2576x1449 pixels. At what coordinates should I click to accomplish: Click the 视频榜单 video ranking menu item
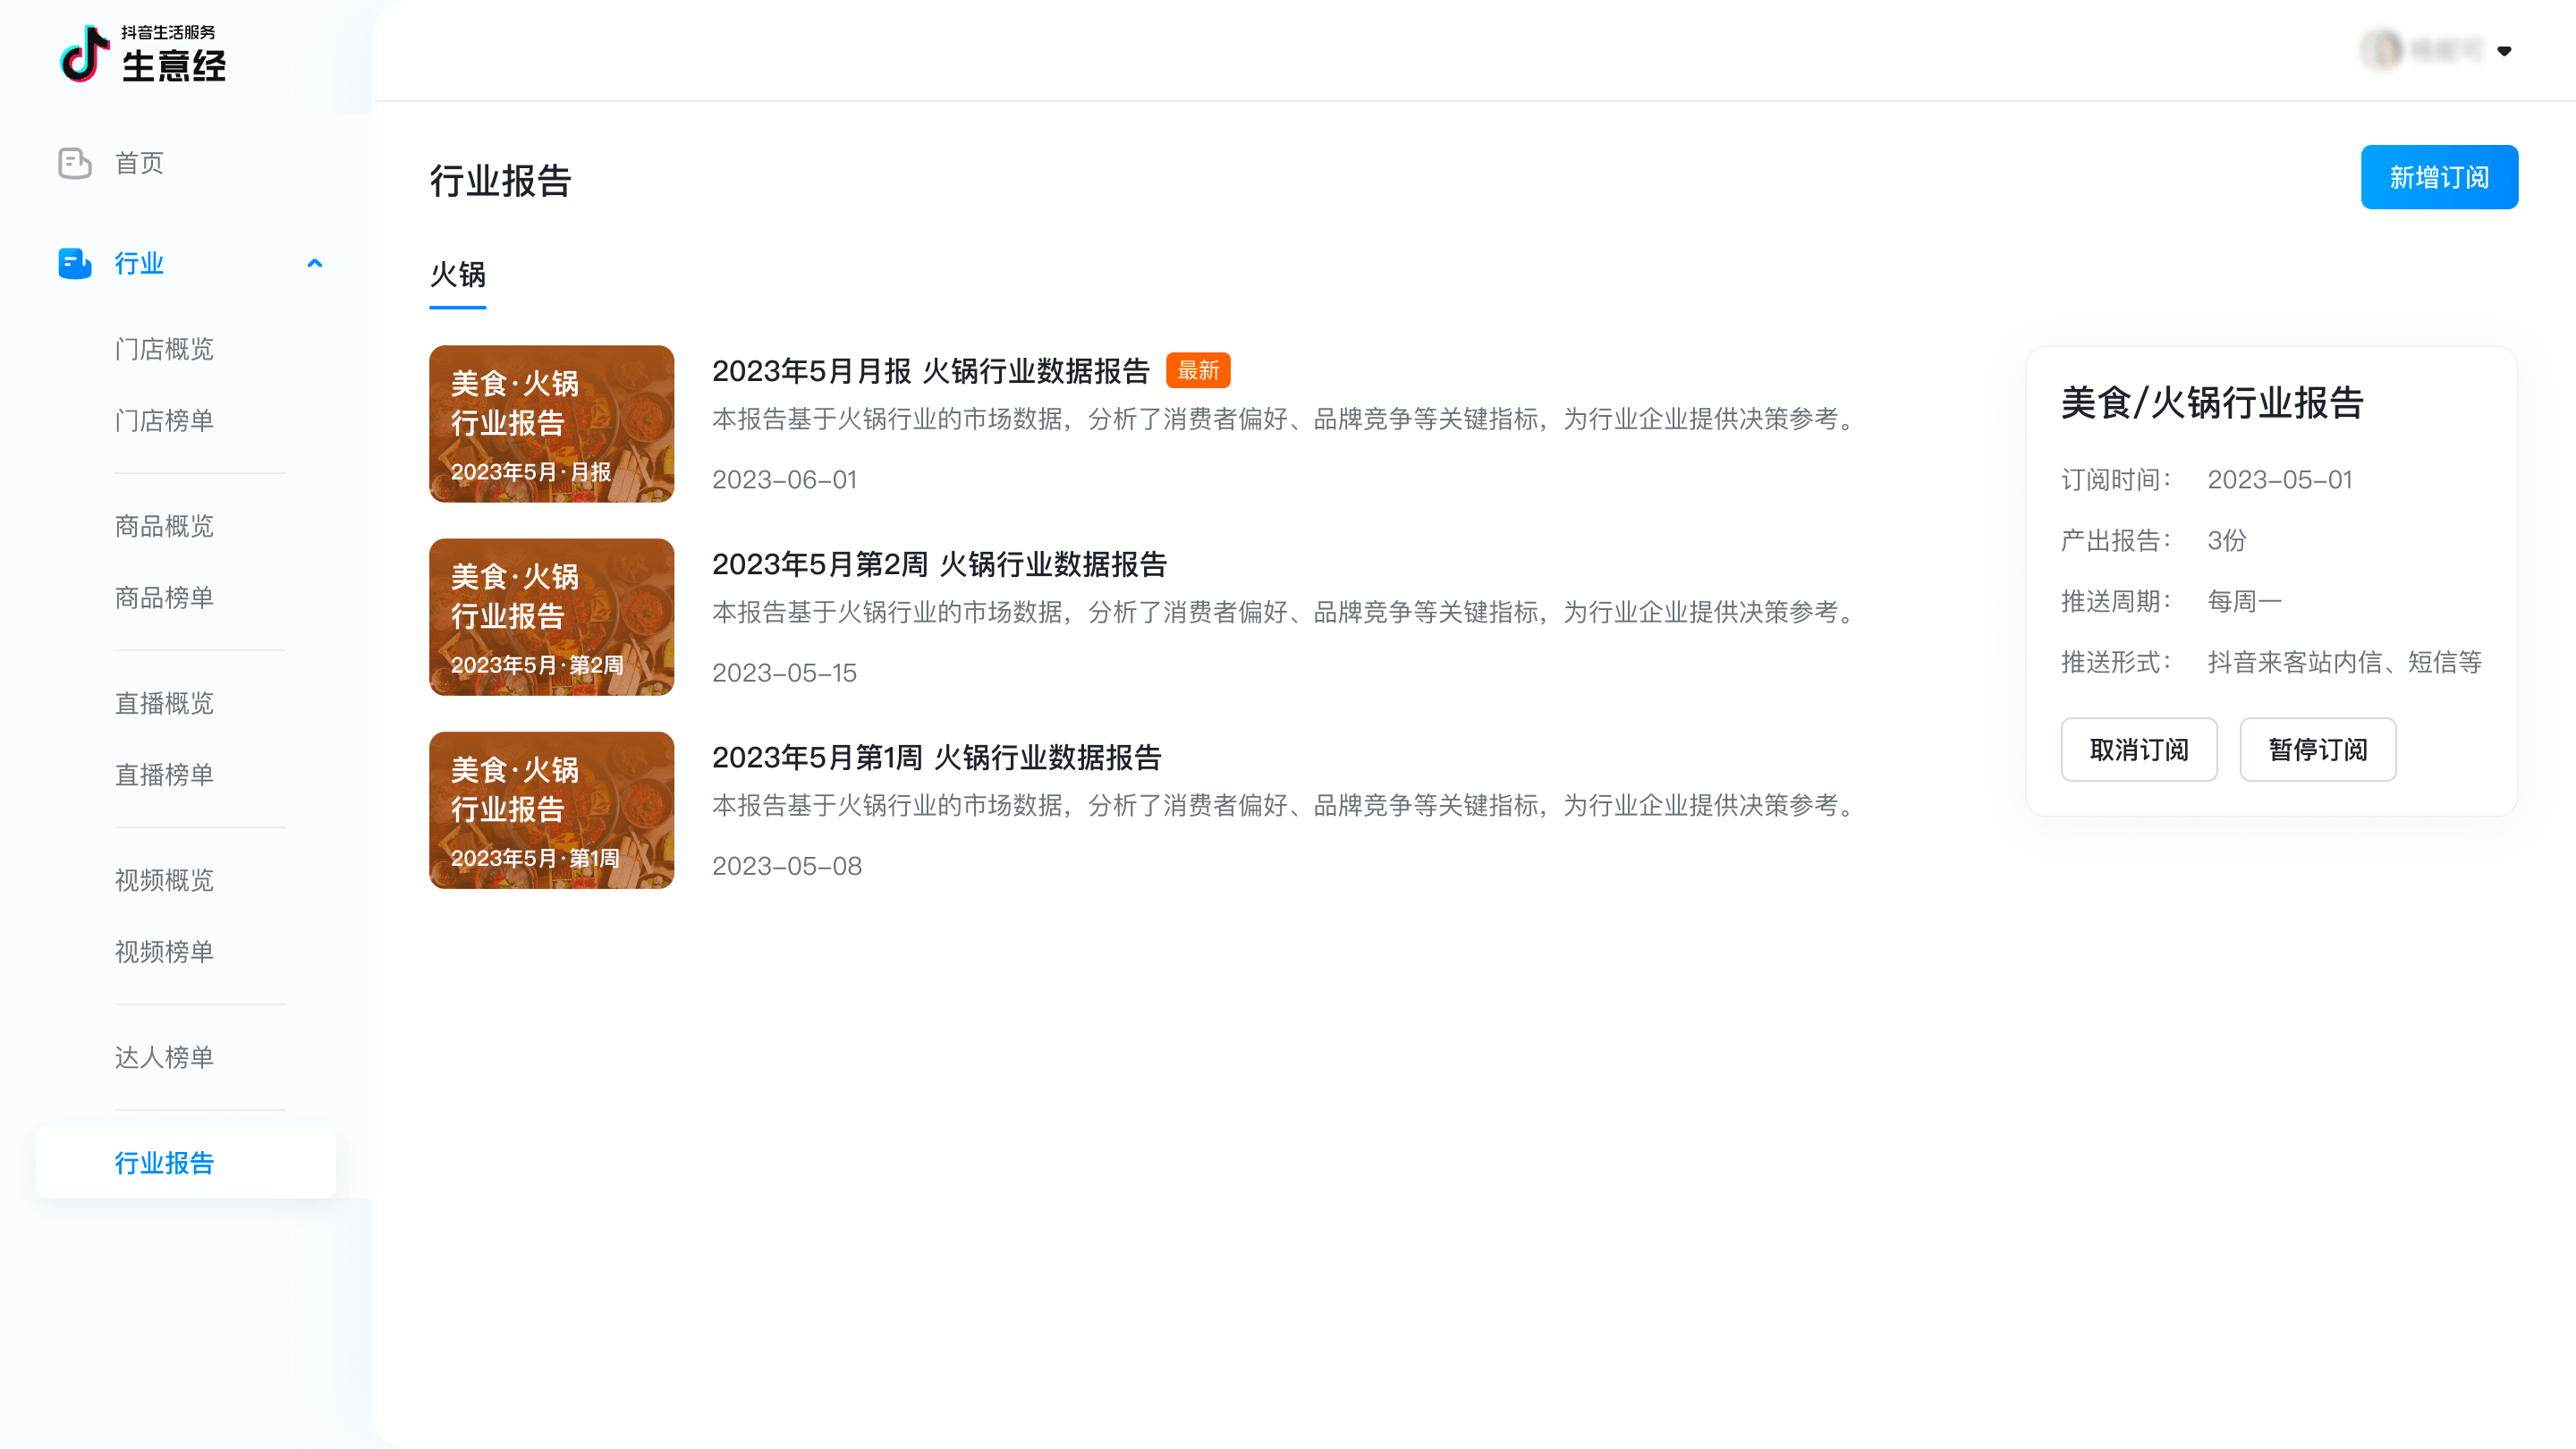tap(165, 952)
